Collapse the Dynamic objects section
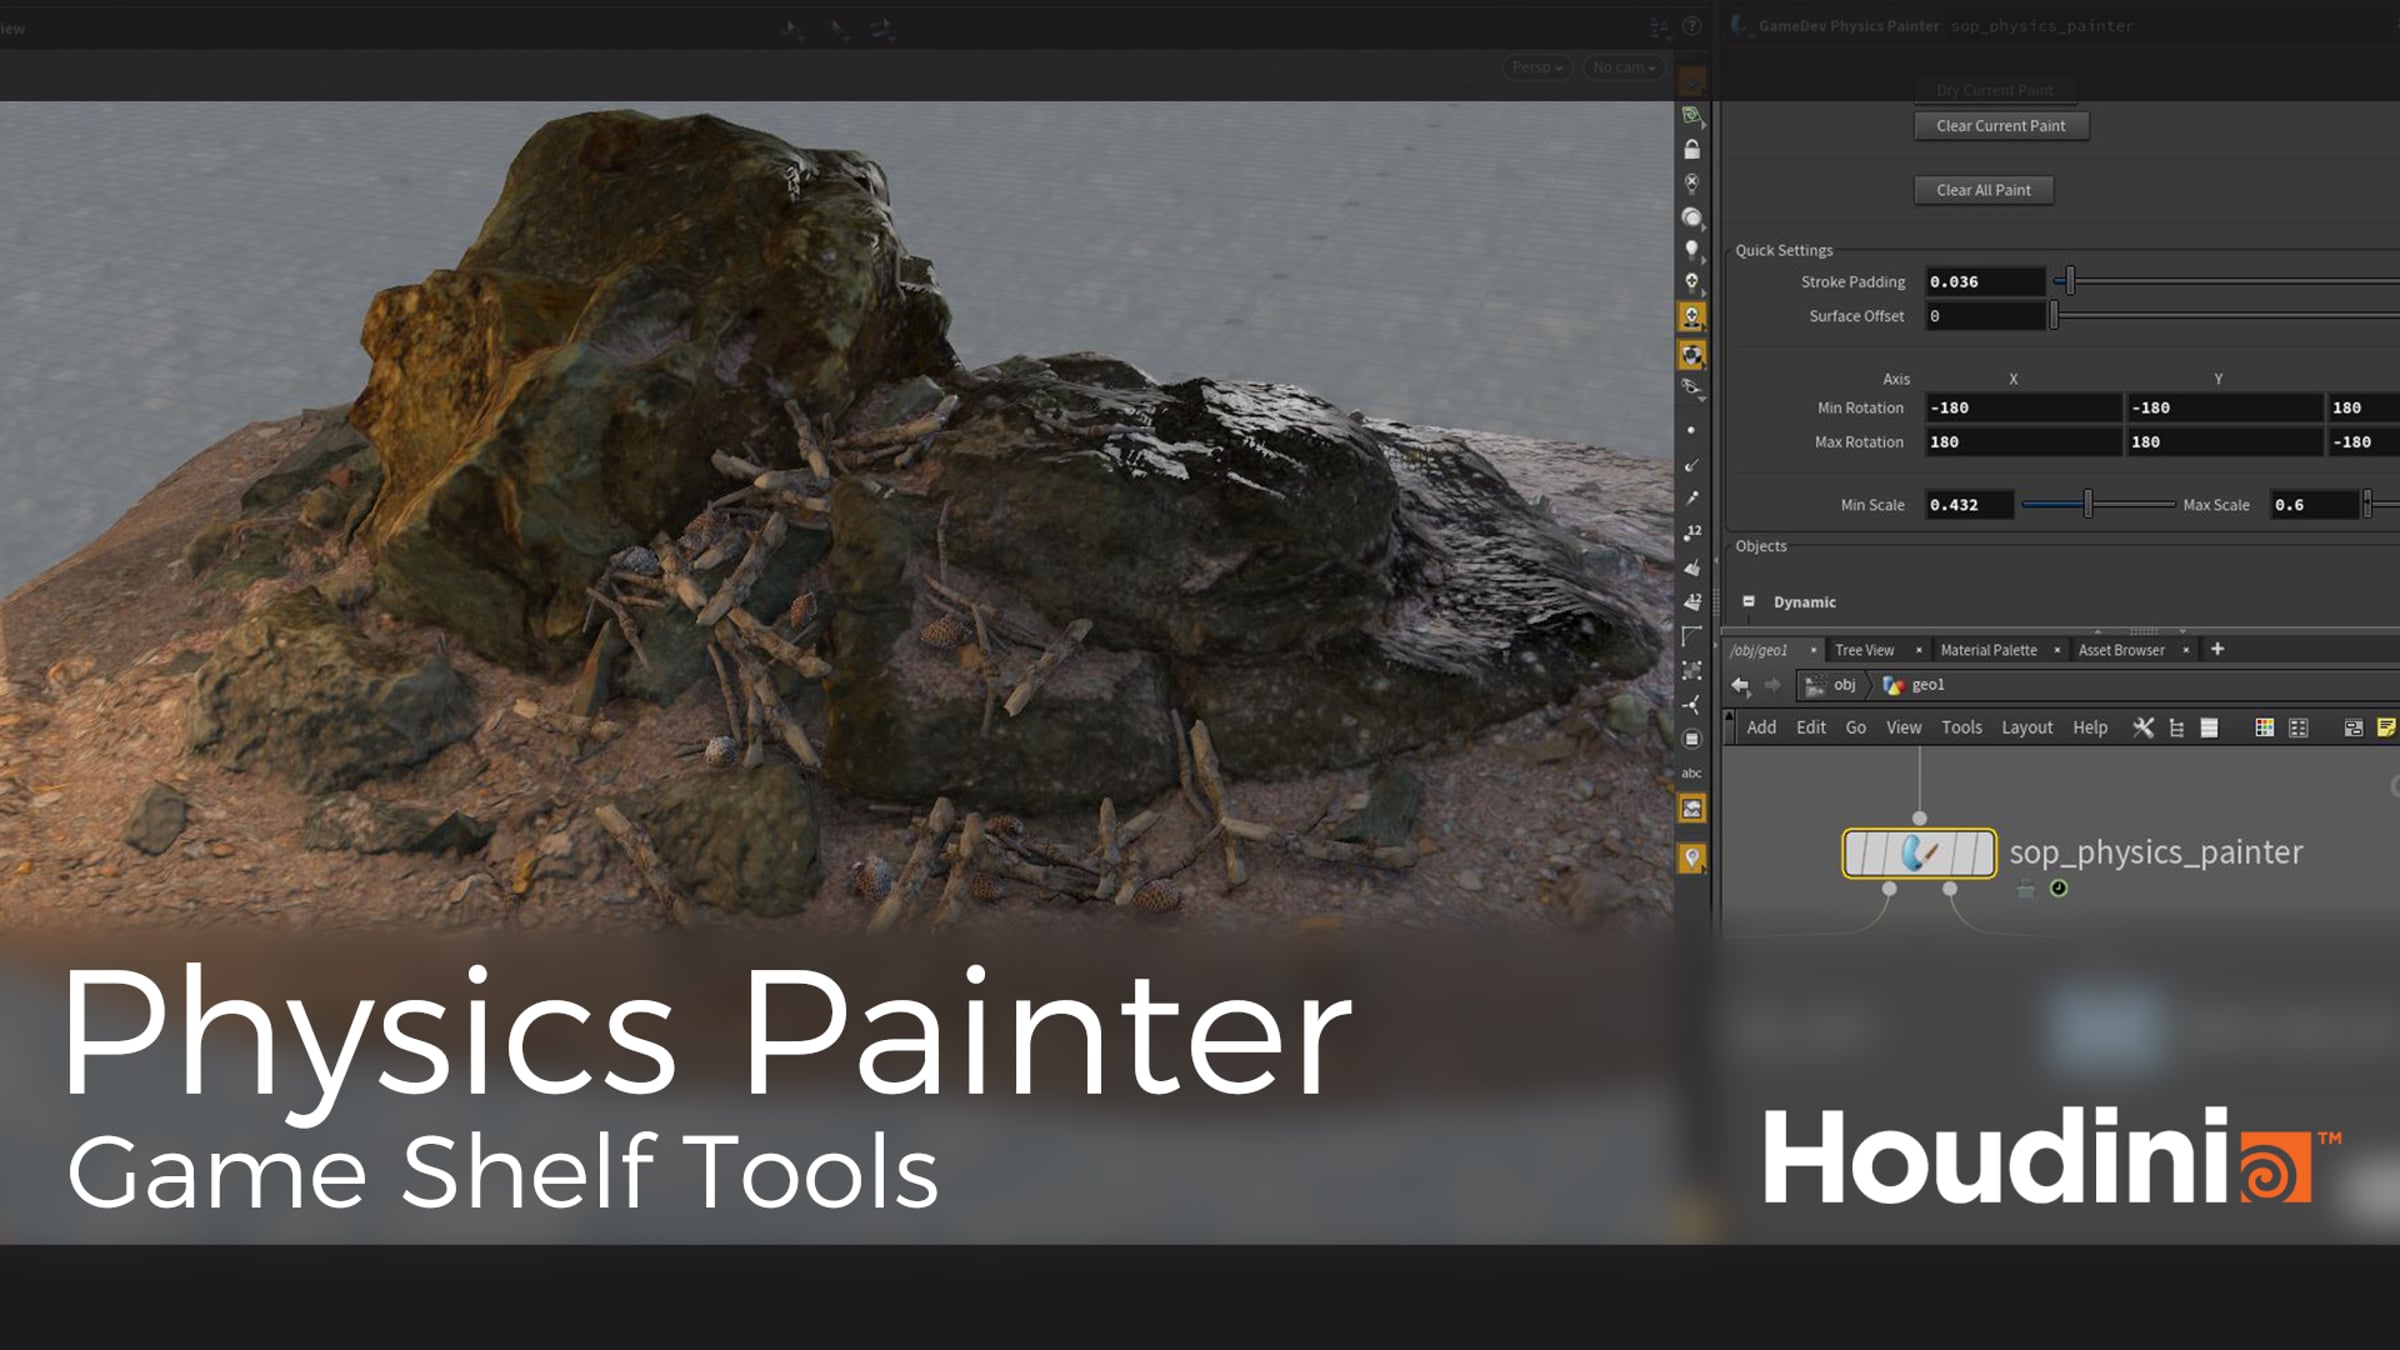 tap(1748, 602)
